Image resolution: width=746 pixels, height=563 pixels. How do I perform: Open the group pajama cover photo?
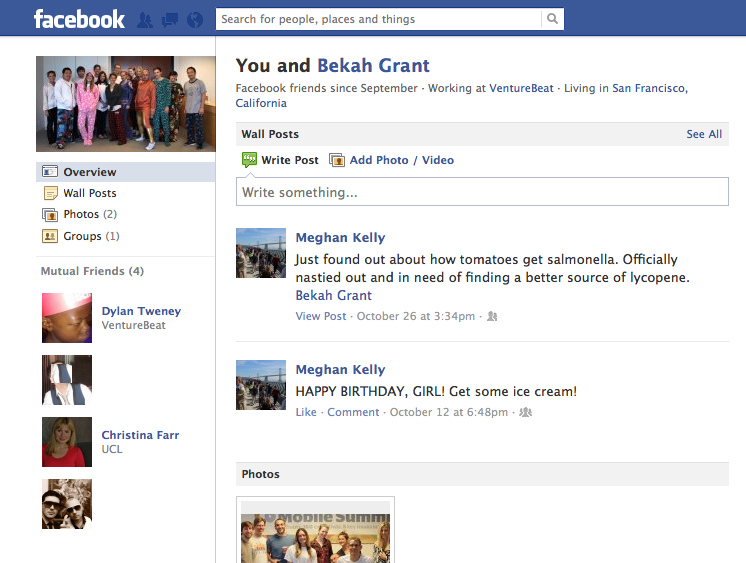126,104
